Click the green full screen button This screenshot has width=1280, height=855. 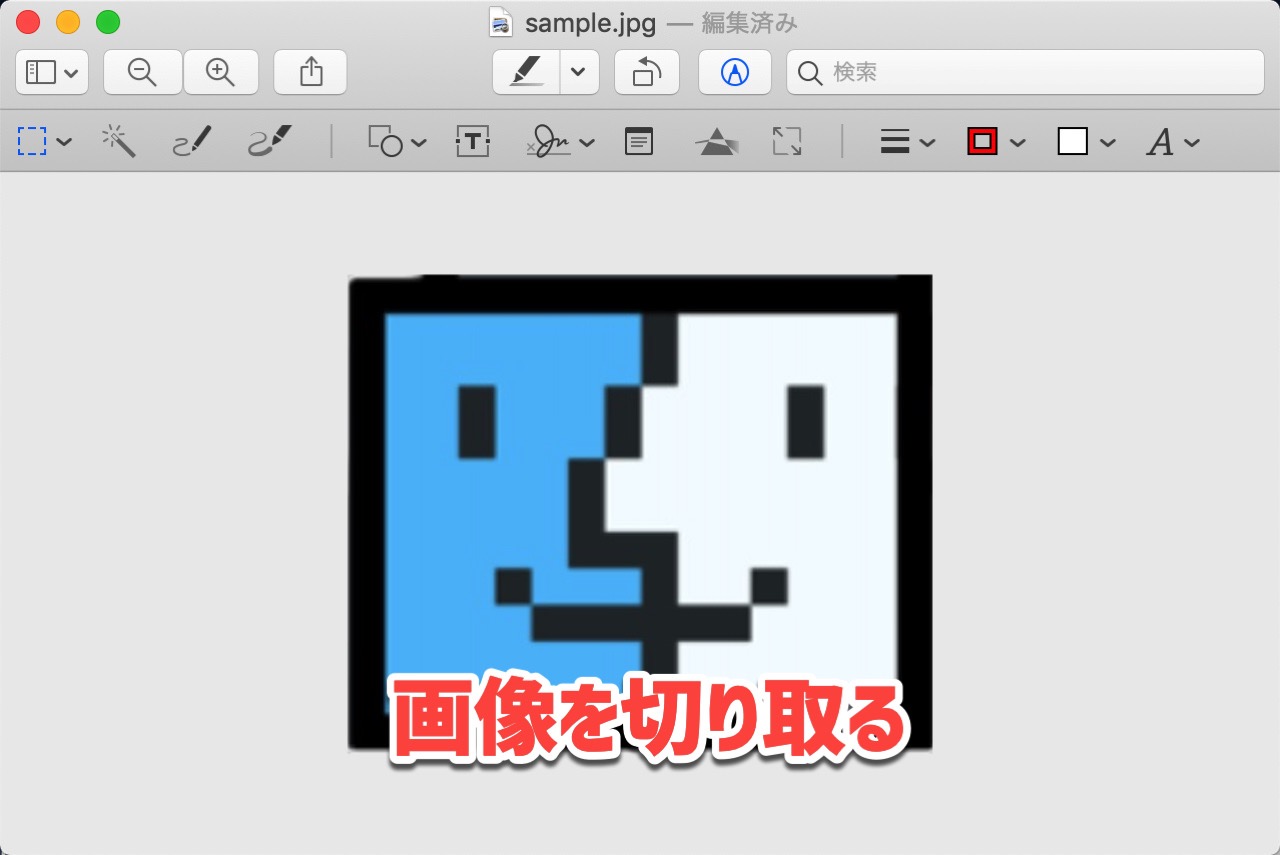[x=108, y=22]
